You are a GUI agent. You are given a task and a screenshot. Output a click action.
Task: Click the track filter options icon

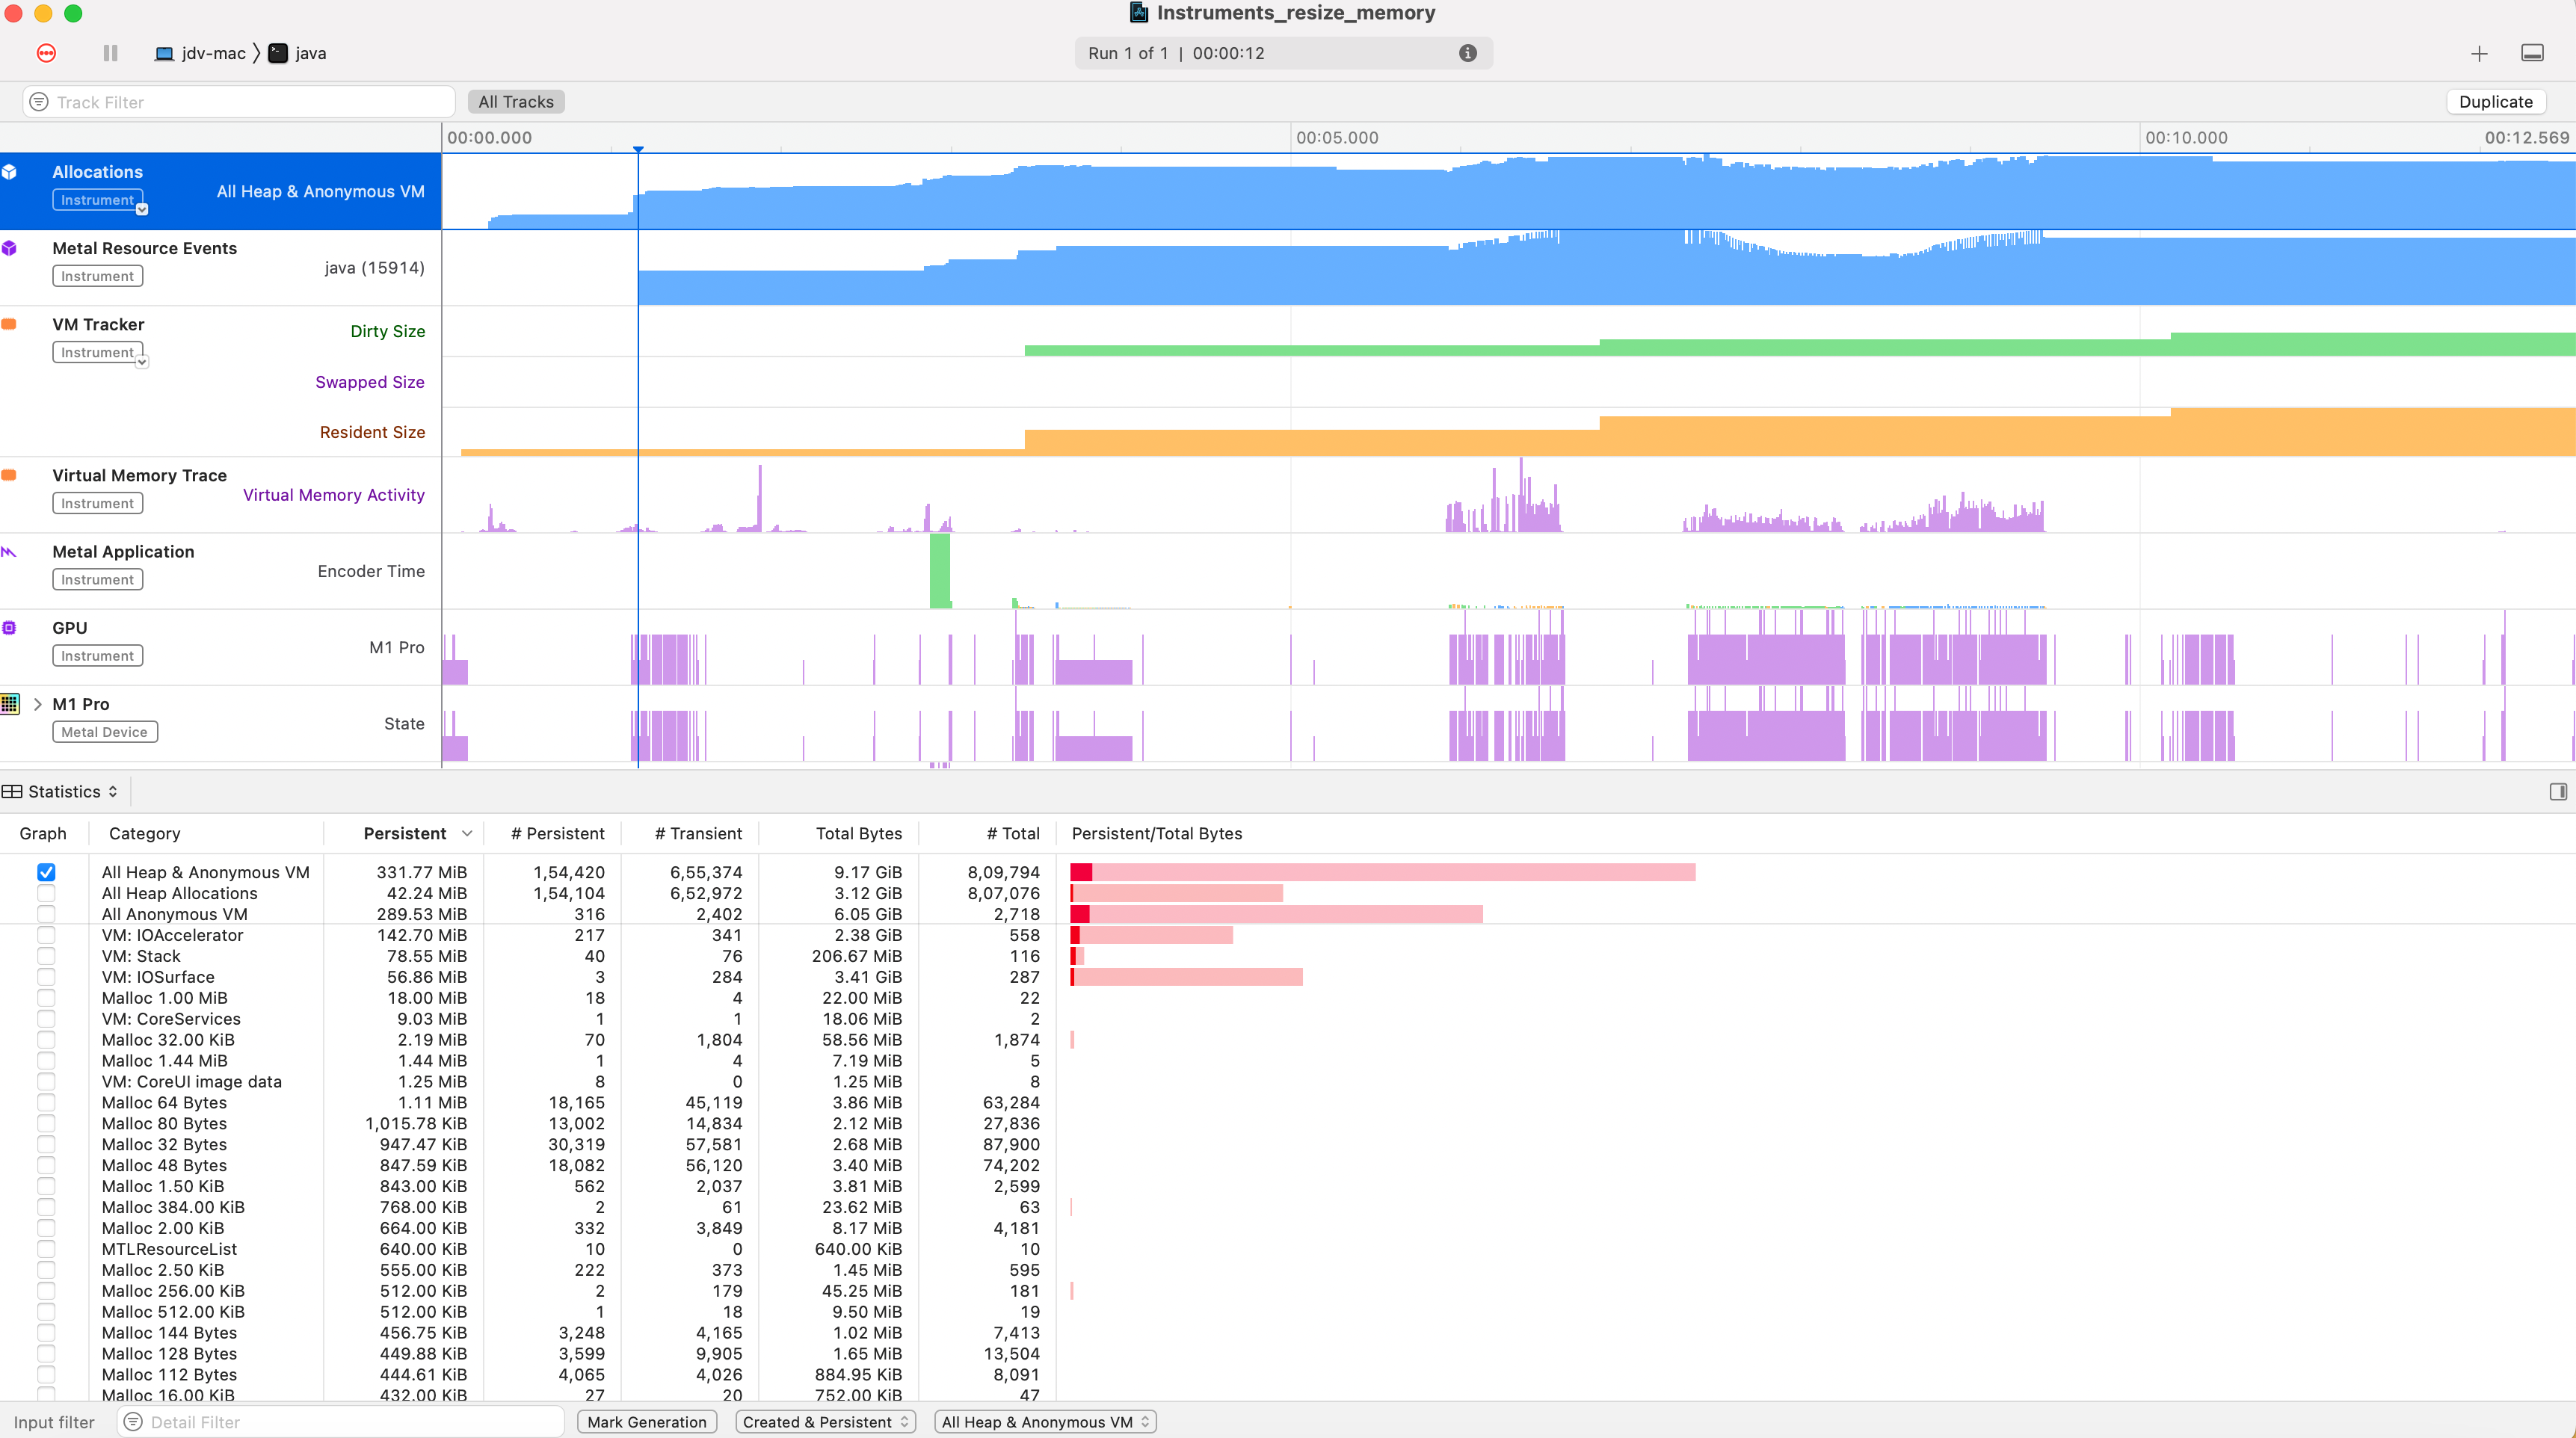(39, 102)
